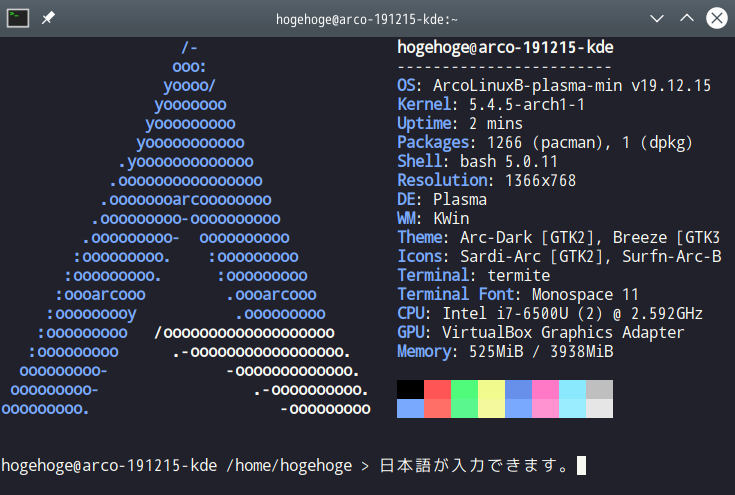Click the Memory line 525MiB / 3938MiB
The image size is (735, 495).
click(x=505, y=351)
